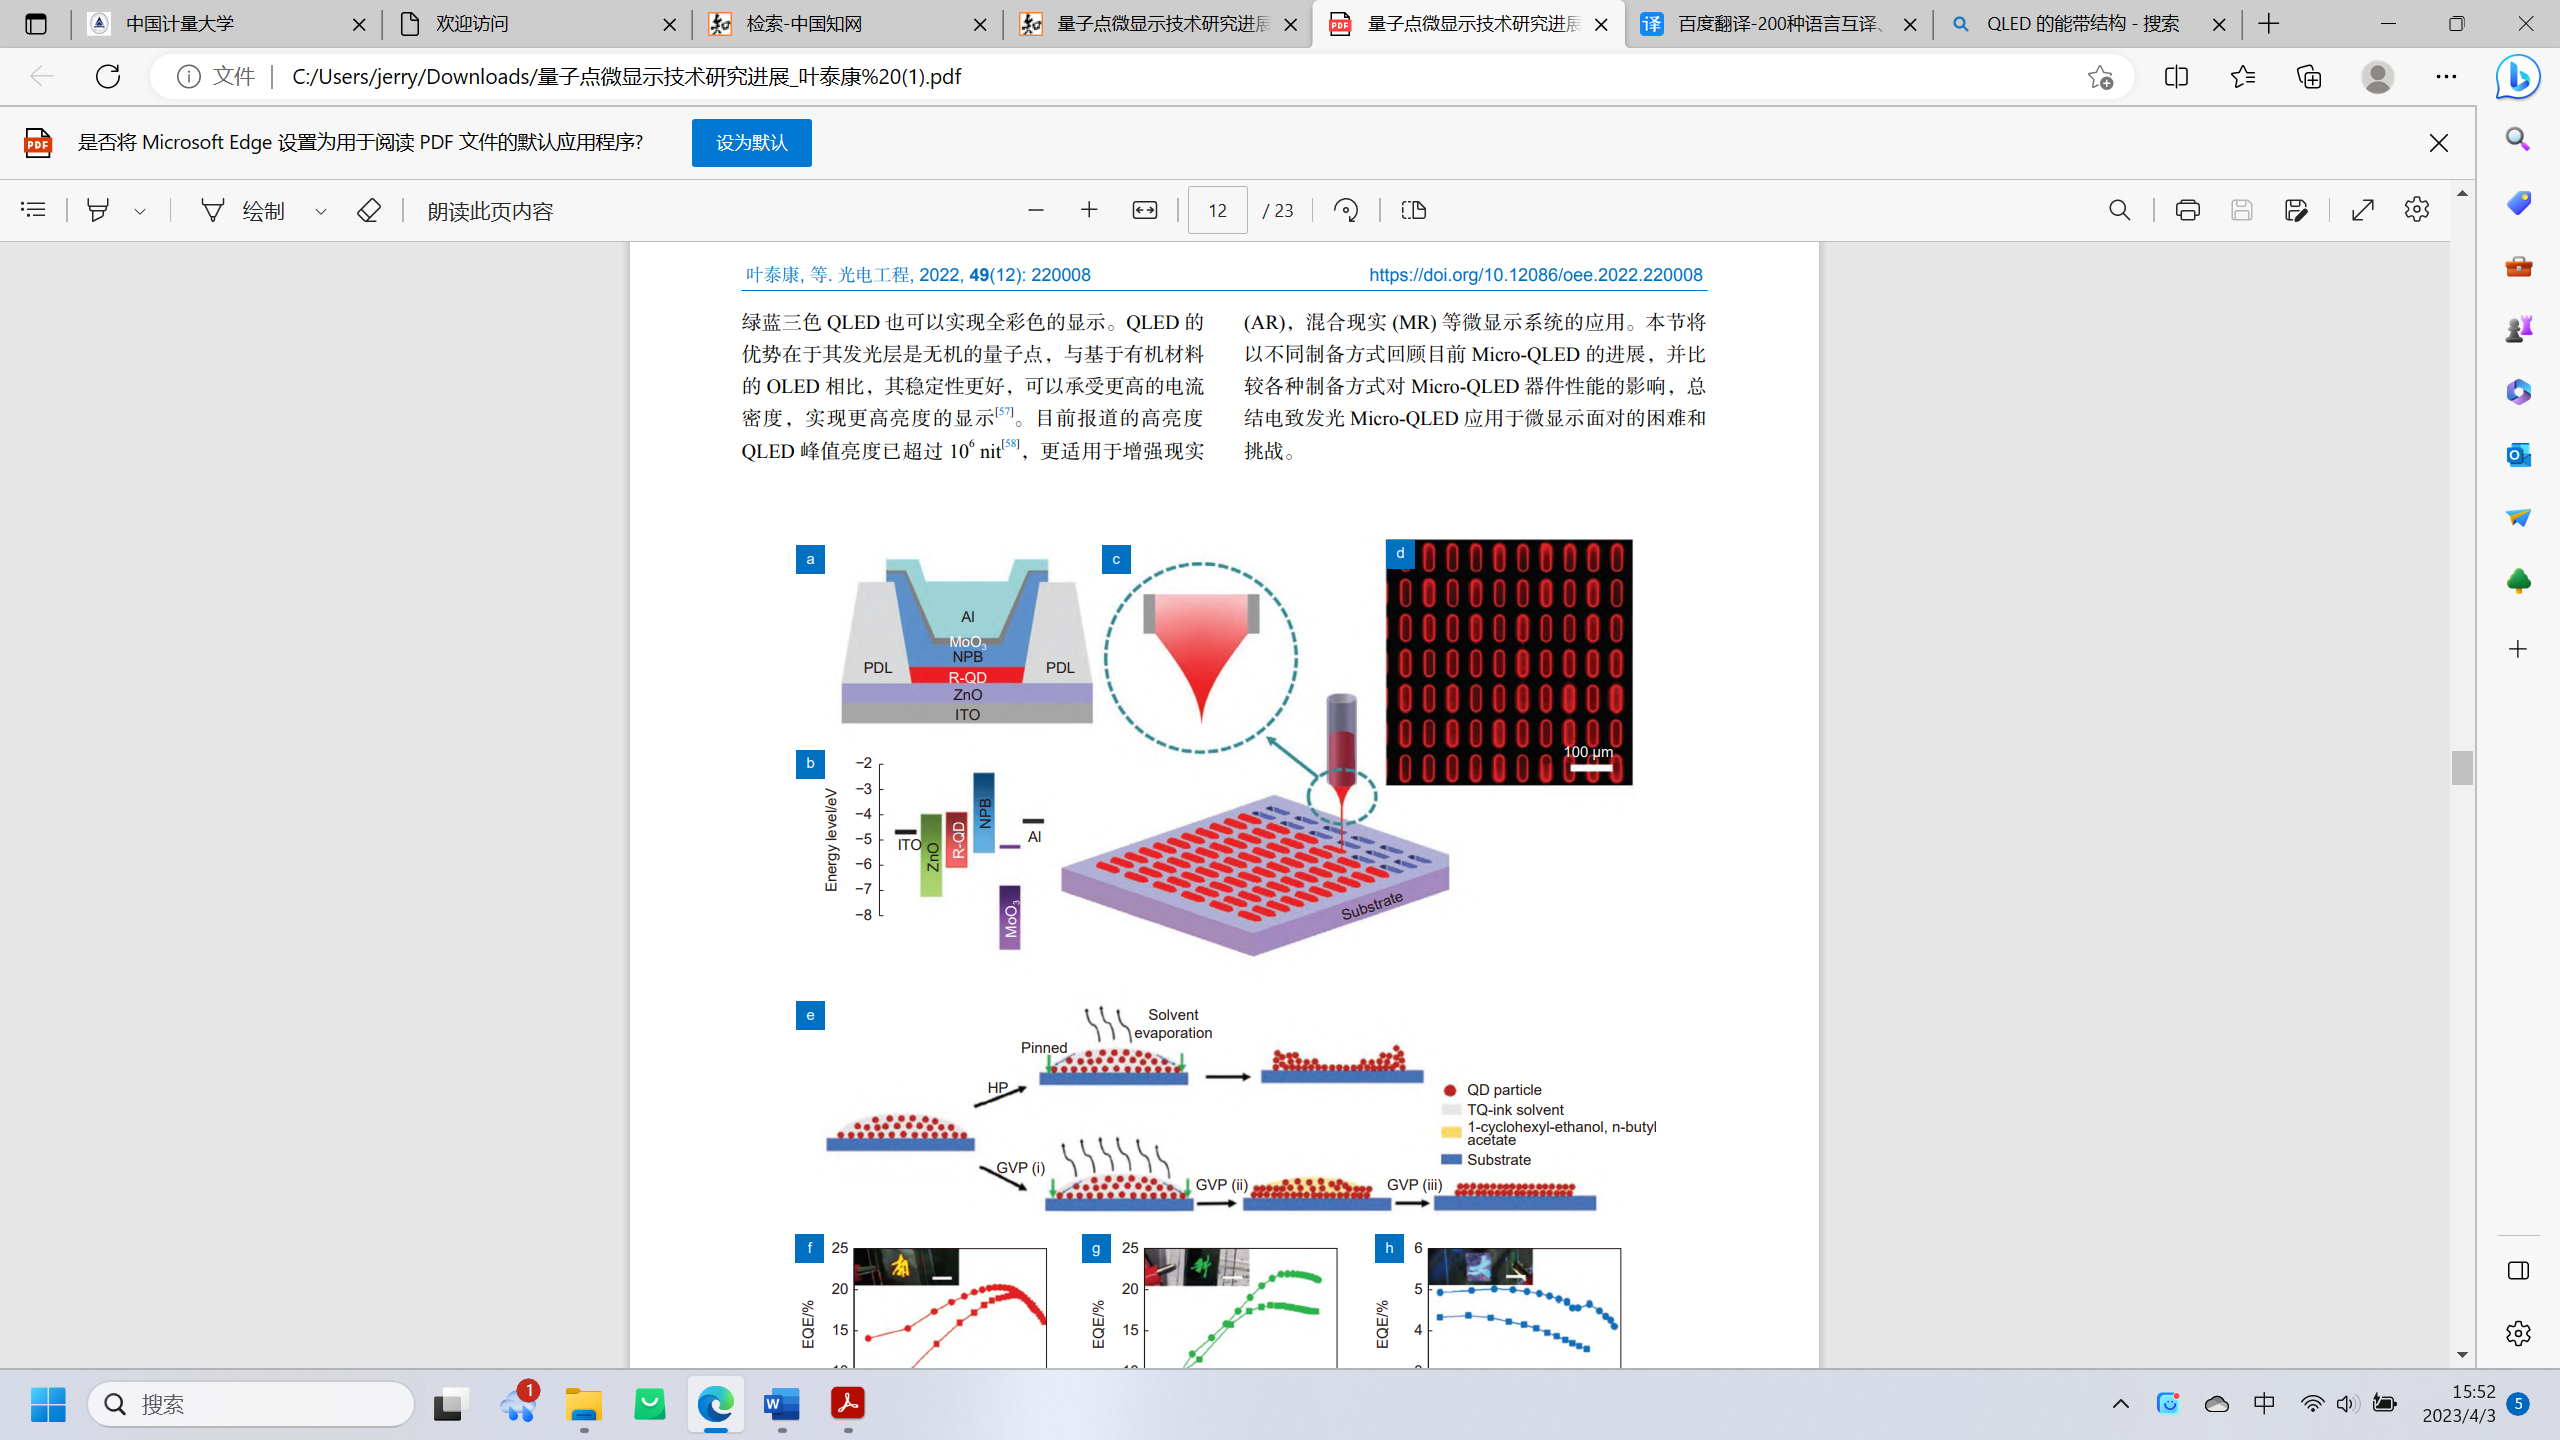Click the scrollbar down arrow
Image resolution: width=2560 pixels, height=1440 pixels.
pyautogui.click(x=2462, y=1355)
